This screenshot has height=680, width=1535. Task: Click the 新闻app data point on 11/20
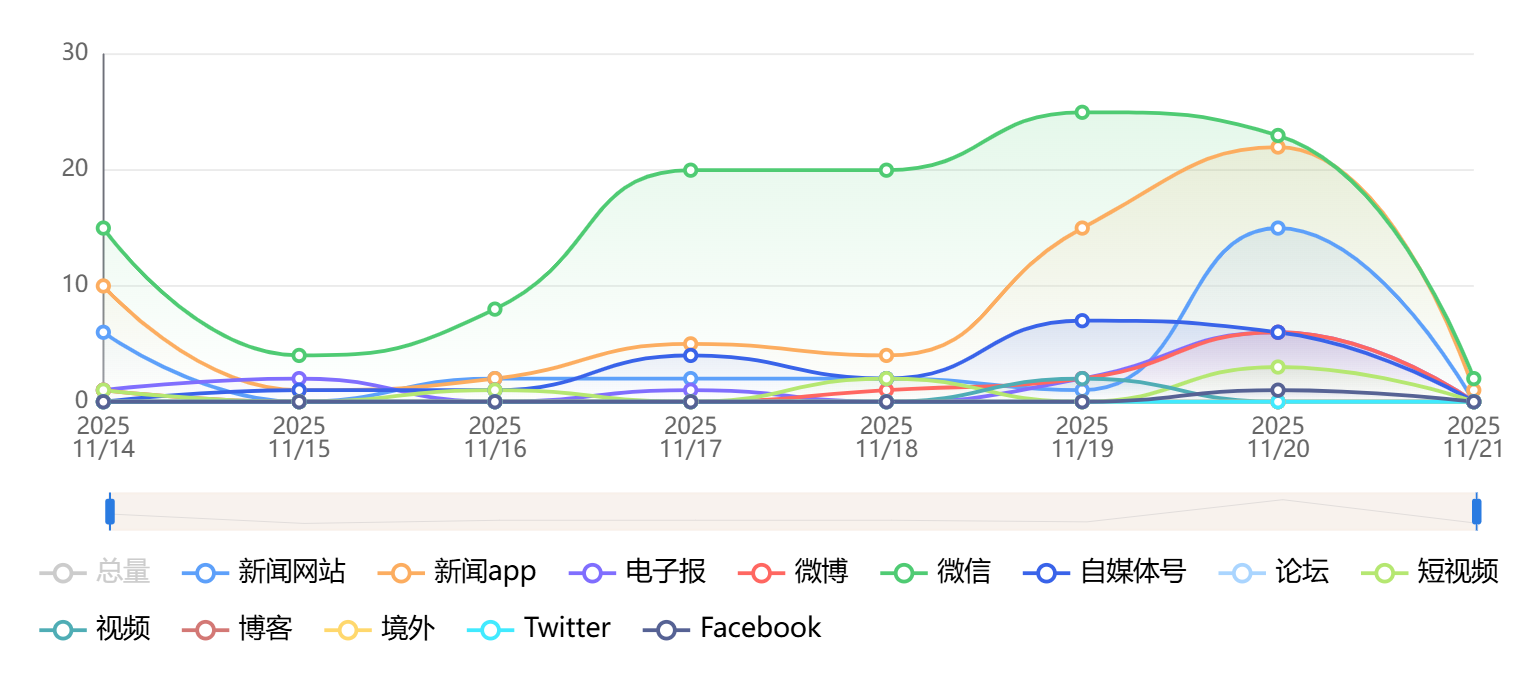pyautogui.click(x=1278, y=147)
